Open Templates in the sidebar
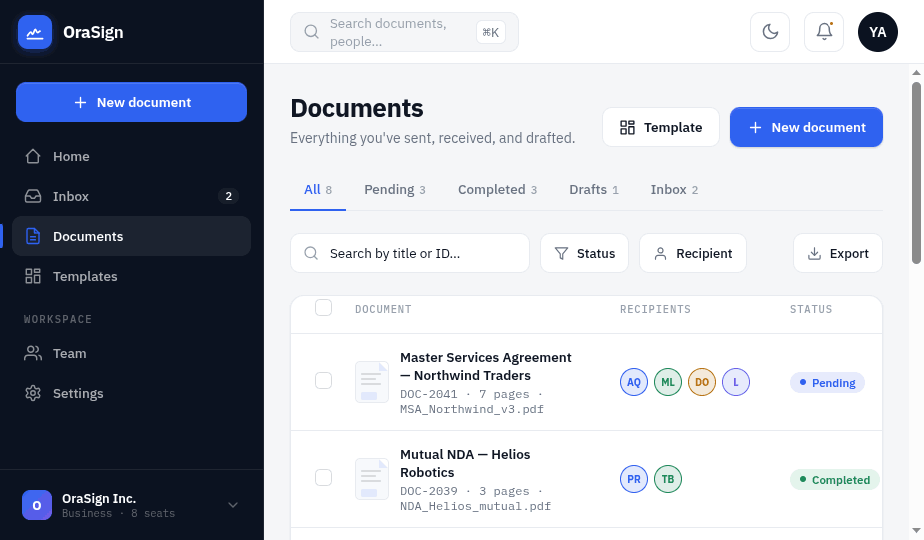The image size is (924, 540). click(131, 276)
